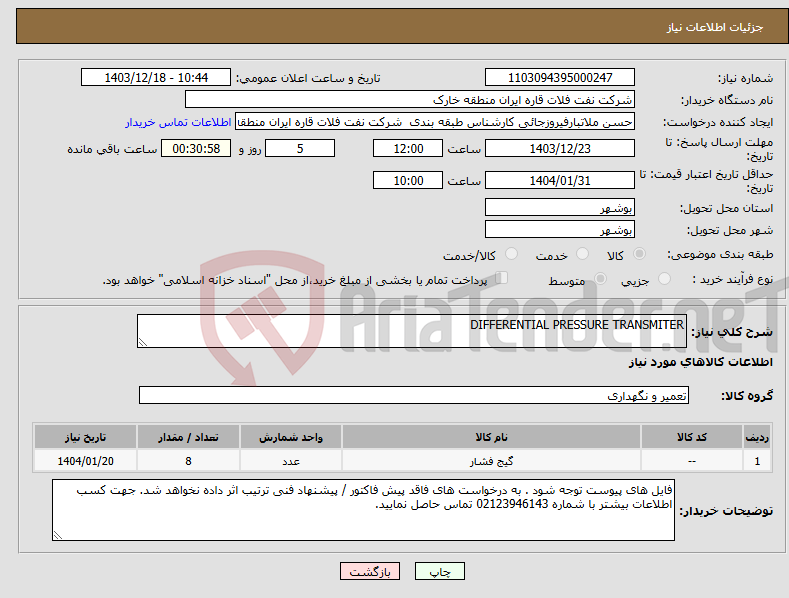Click the جزئیات اطلاعات نیاز page title
The image size is (789, 598).
[x=715, y=27]
